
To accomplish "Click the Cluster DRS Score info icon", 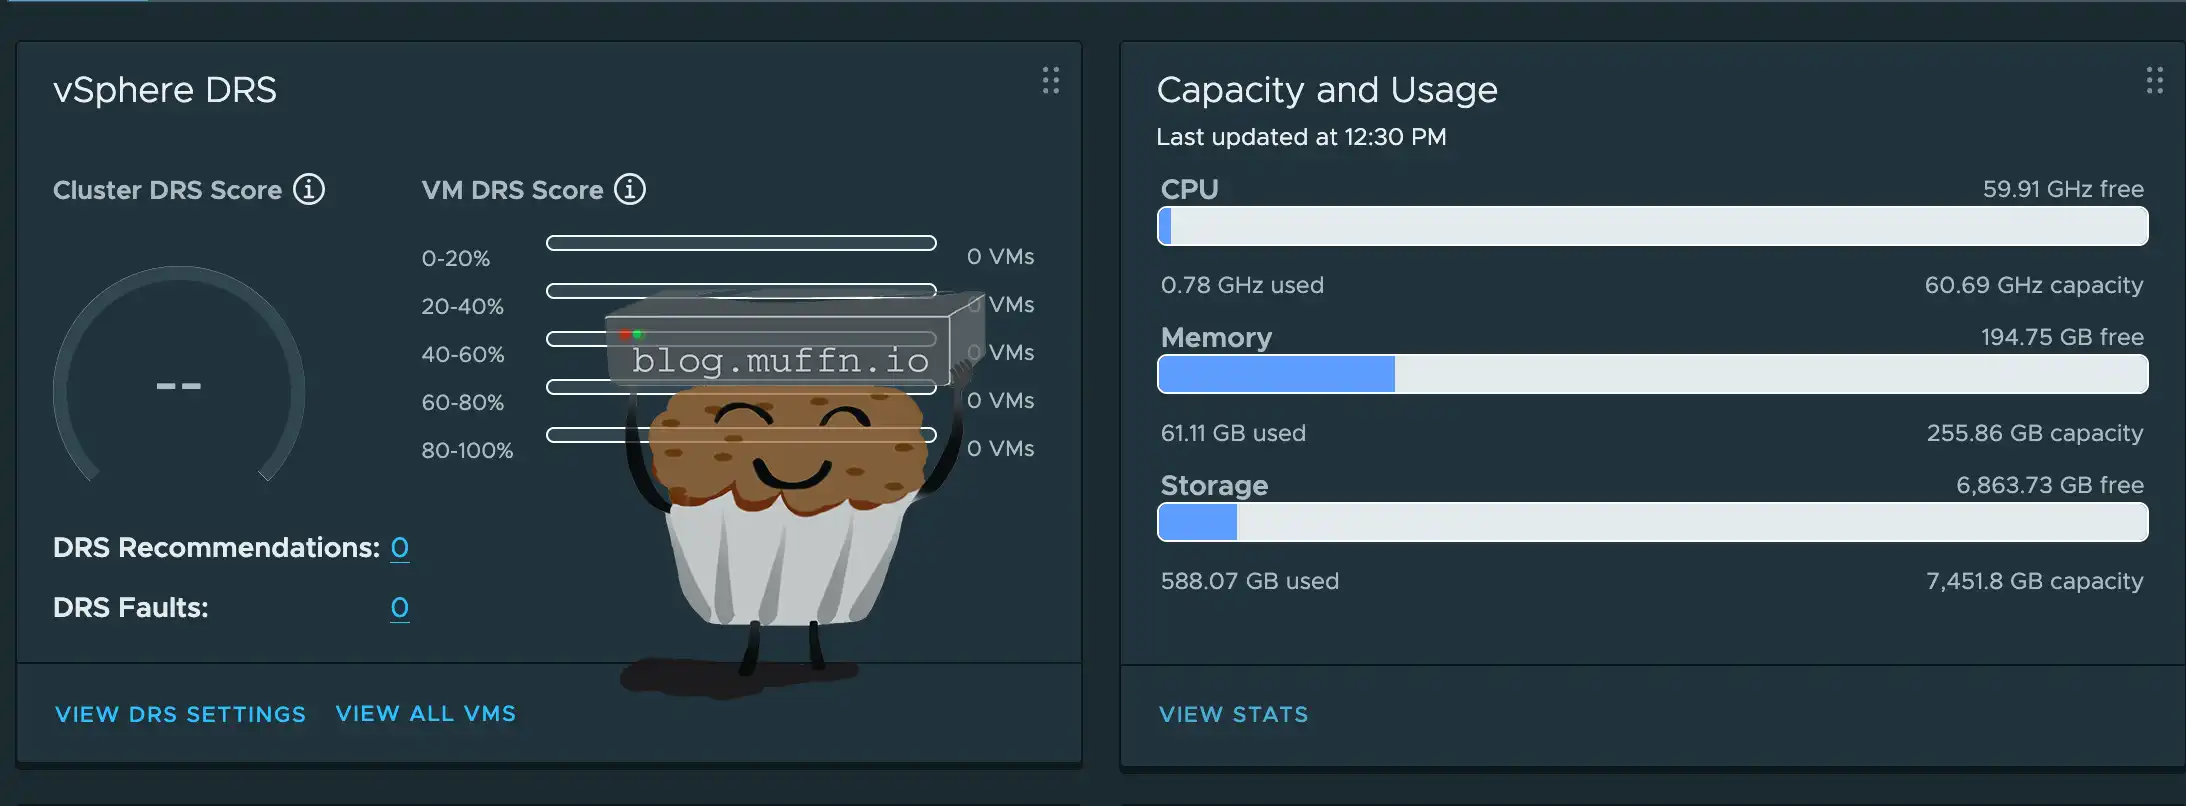I will (x=308, y=189).
